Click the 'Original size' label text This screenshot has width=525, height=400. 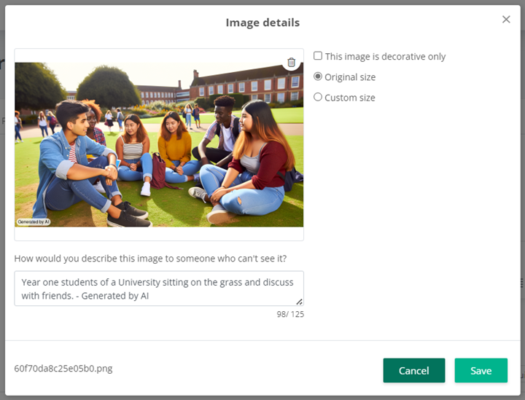click(350, 77)
